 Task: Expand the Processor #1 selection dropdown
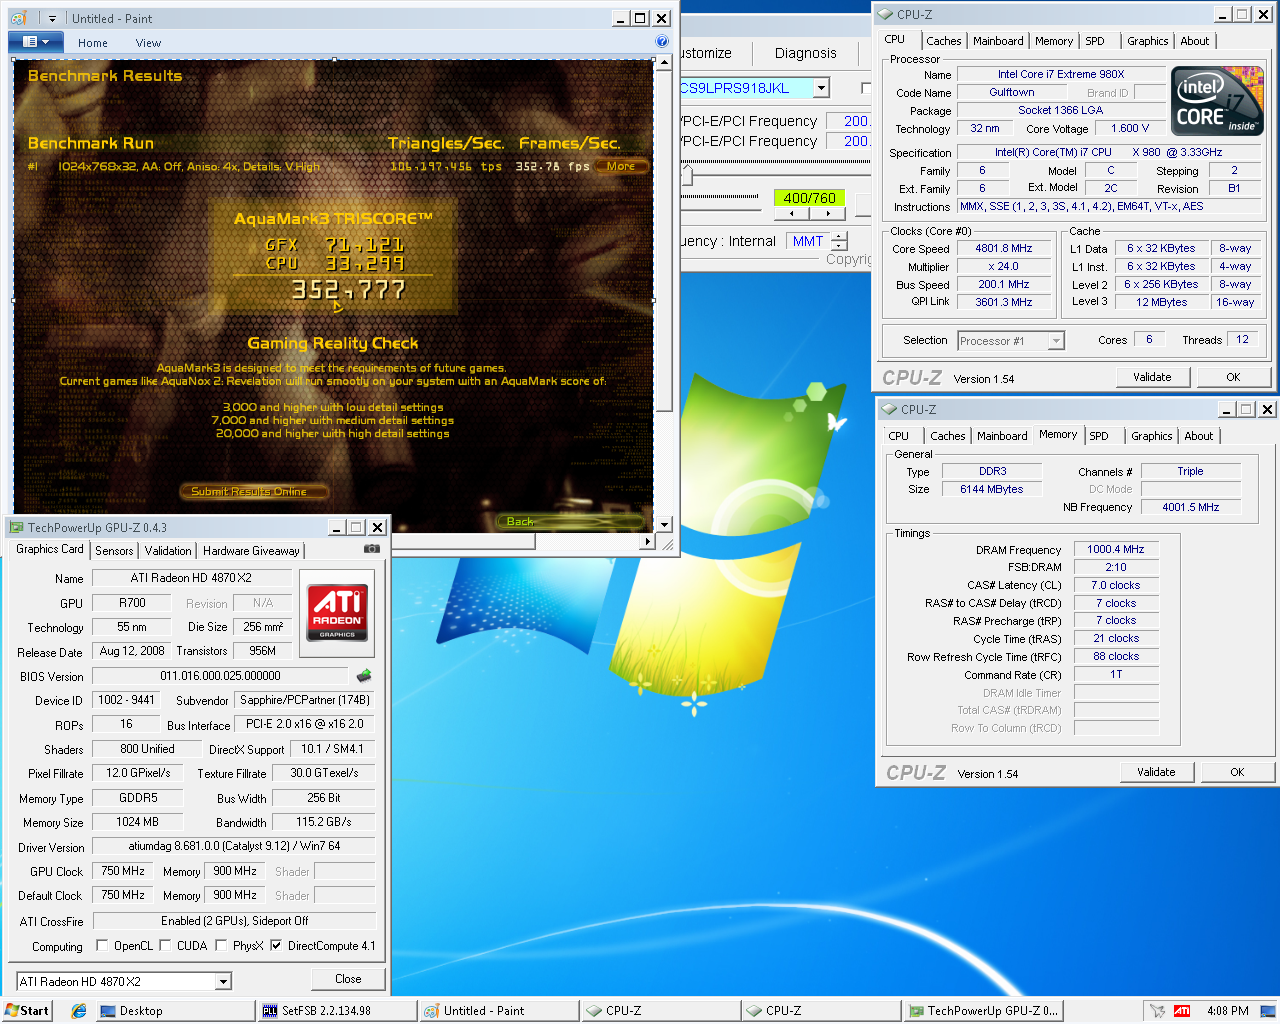(x=1056, y=341)
